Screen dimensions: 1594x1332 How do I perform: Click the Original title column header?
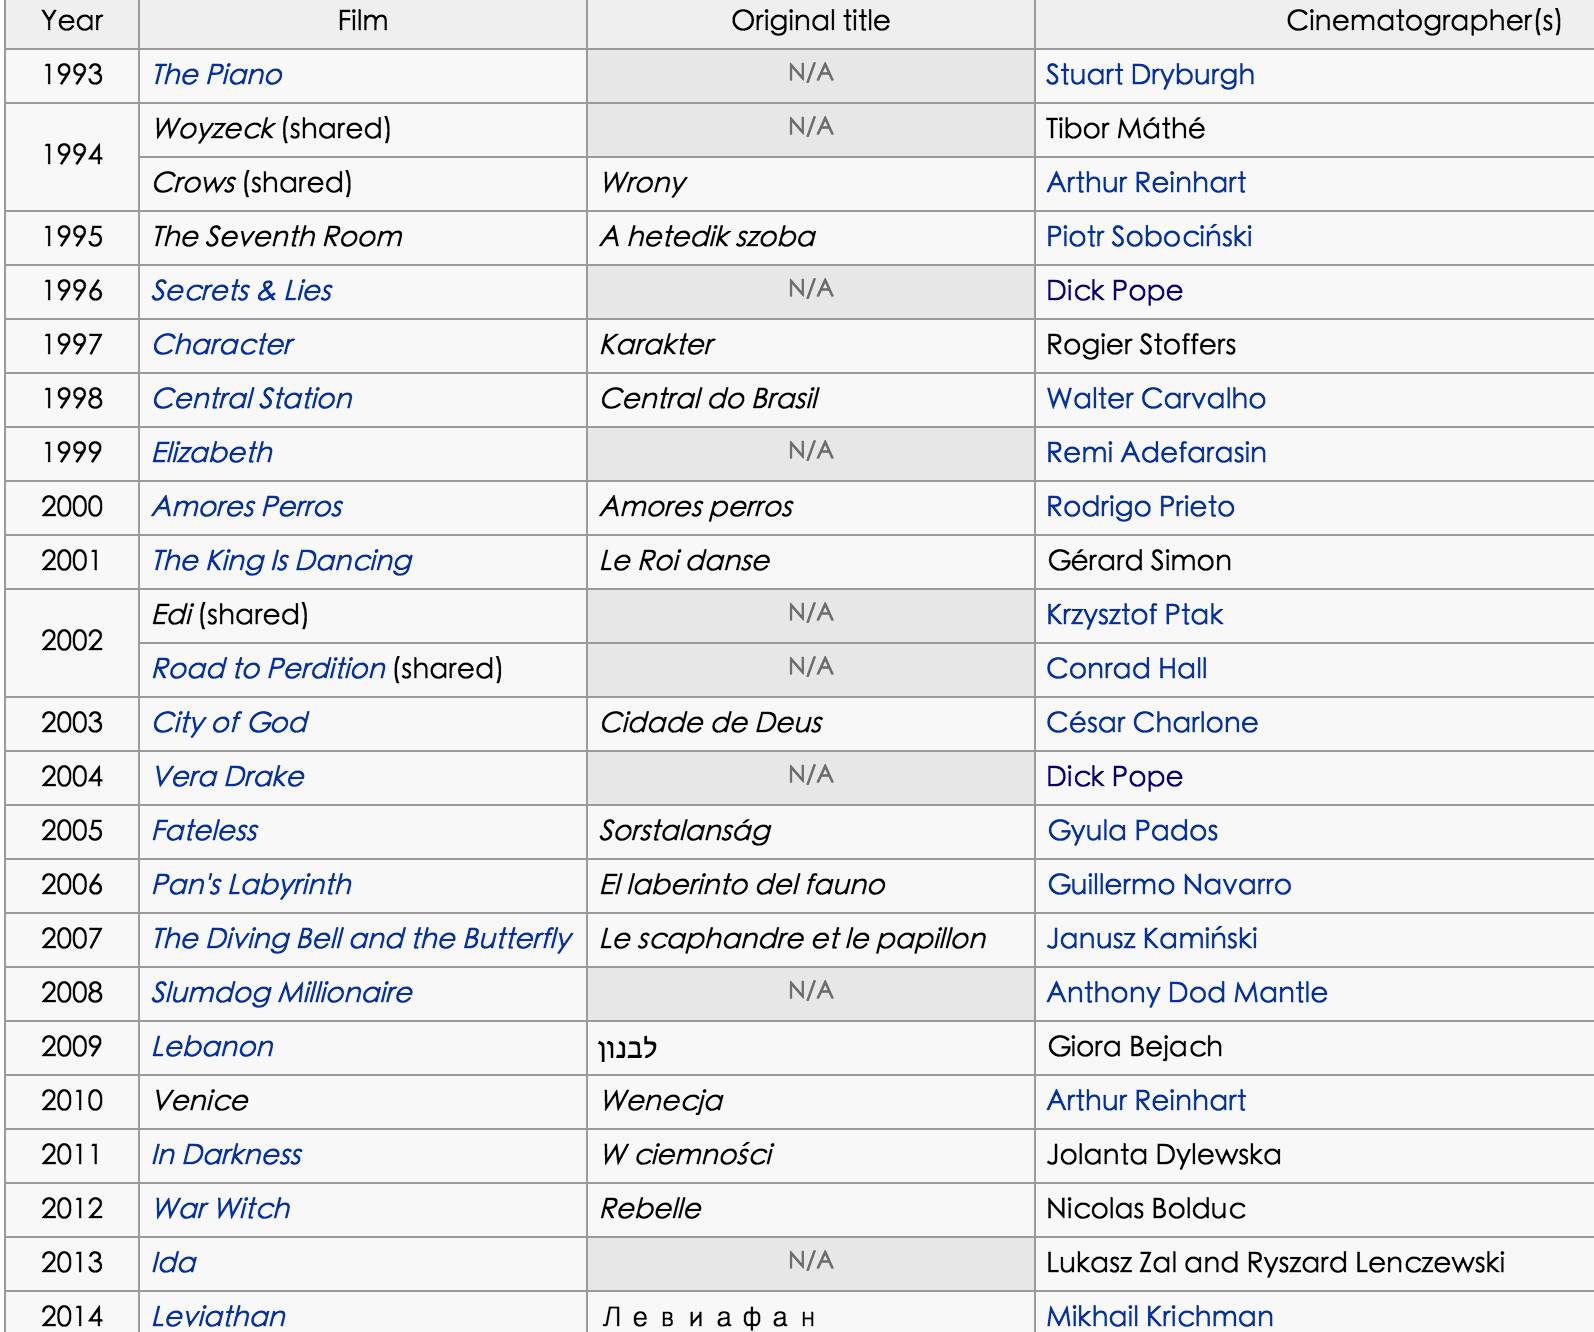click(x=810, y=22)
